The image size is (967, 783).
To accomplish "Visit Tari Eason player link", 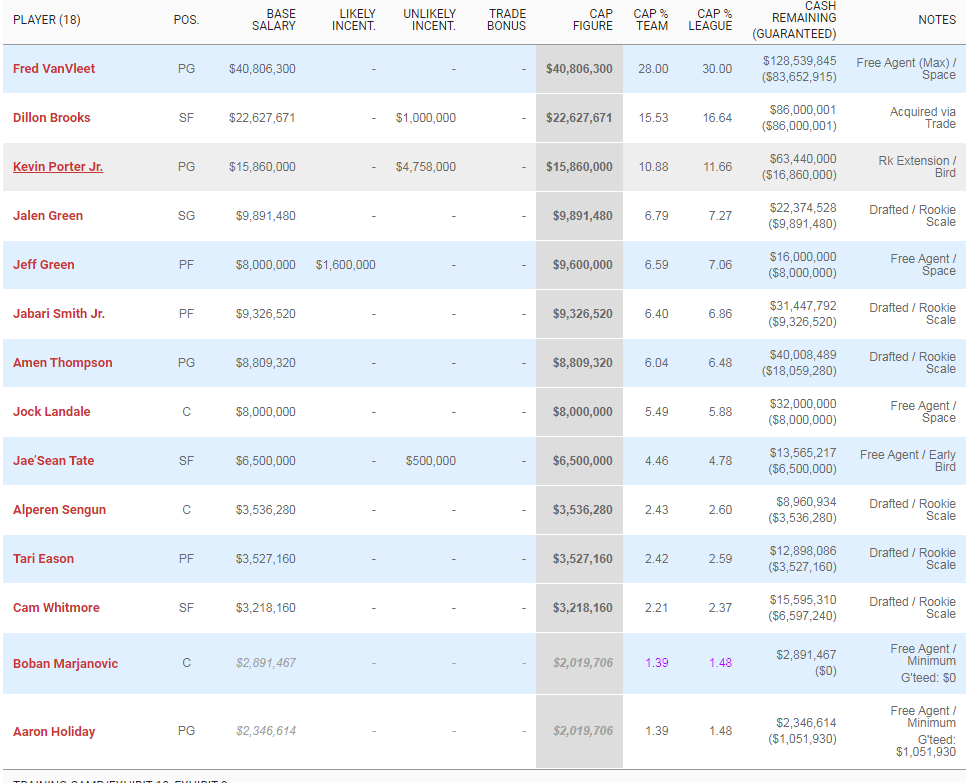I will coord(43,559).
